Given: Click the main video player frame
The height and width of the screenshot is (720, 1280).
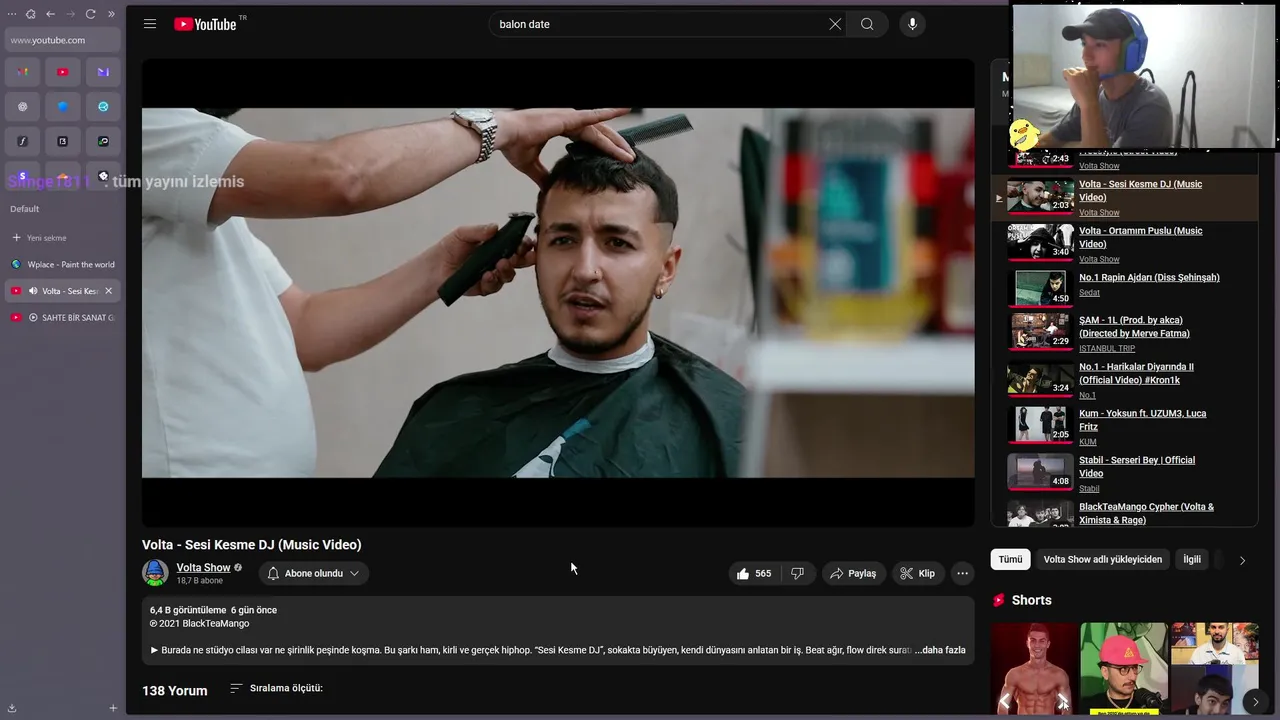Looking at the screenshot, I should (558, 292).
